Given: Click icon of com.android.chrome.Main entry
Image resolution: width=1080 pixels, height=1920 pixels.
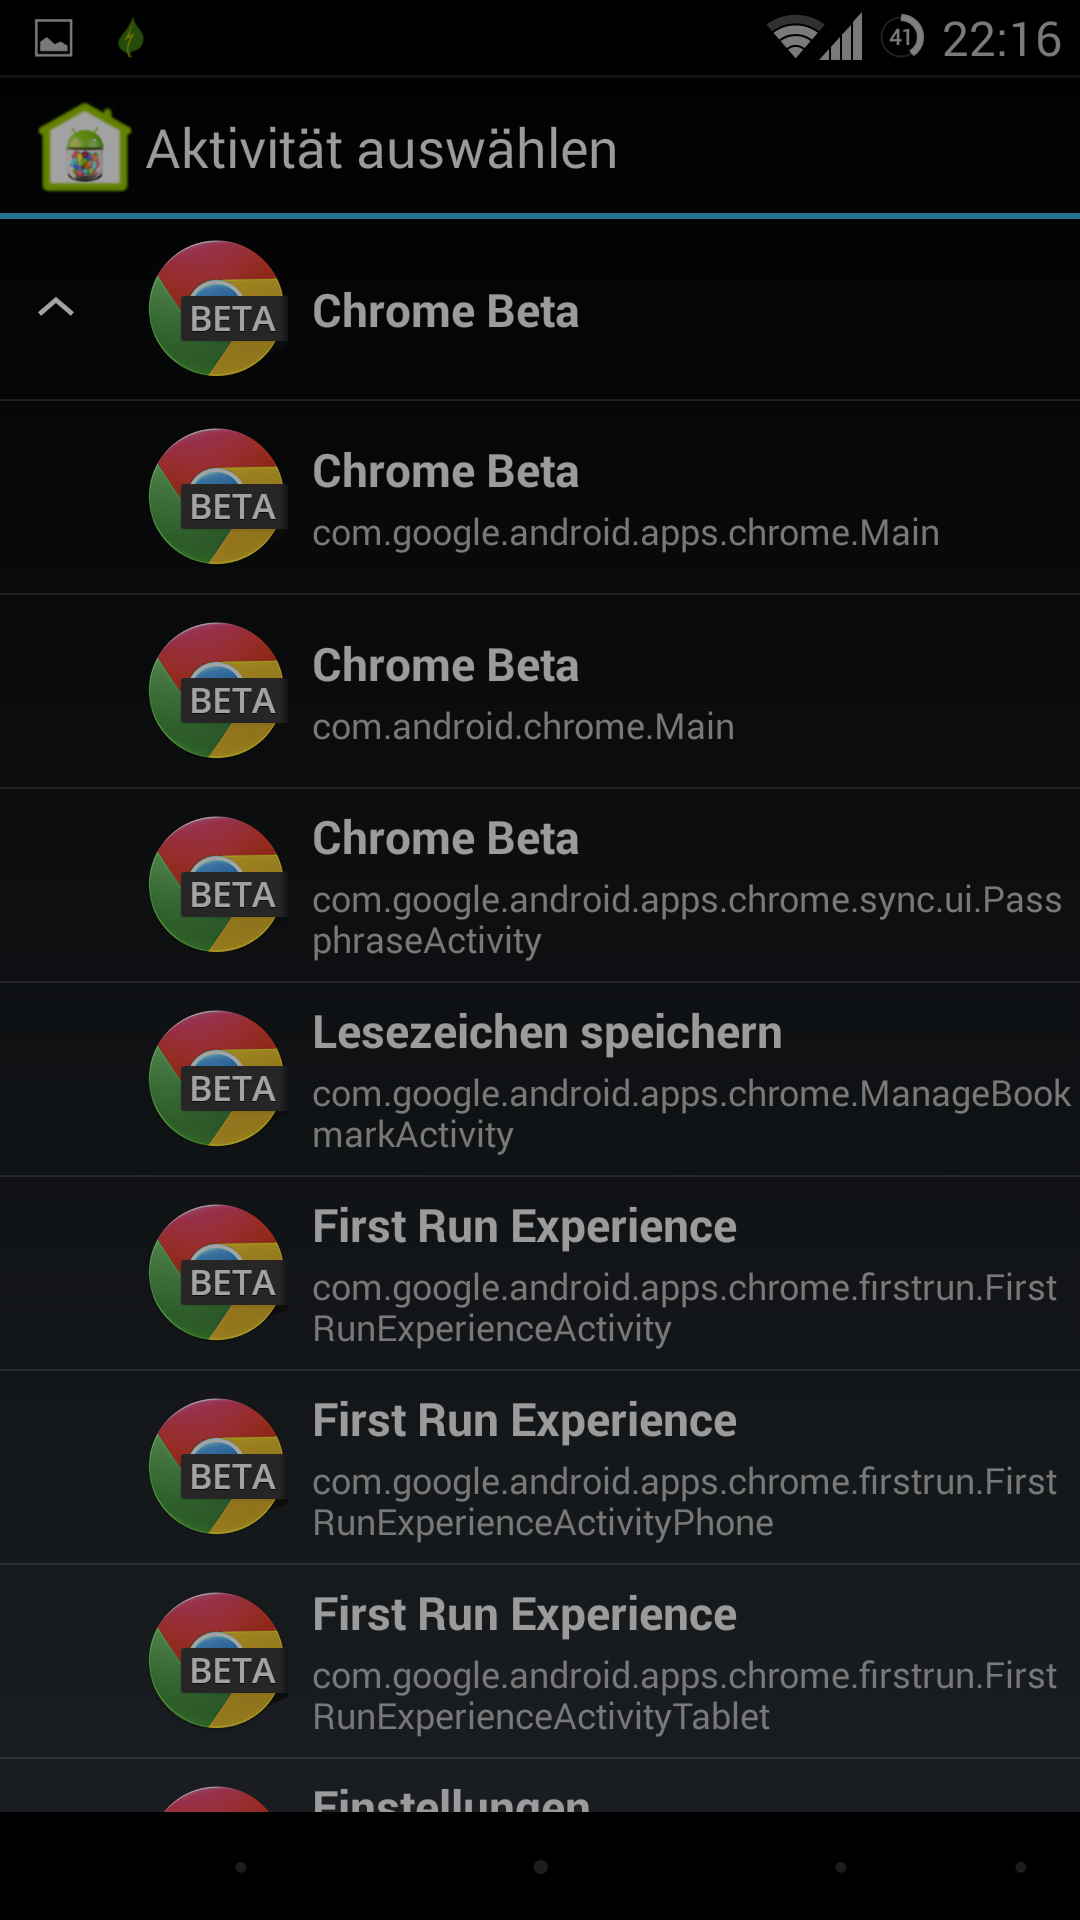Looking at the screenshot, I should pos(218,691).
